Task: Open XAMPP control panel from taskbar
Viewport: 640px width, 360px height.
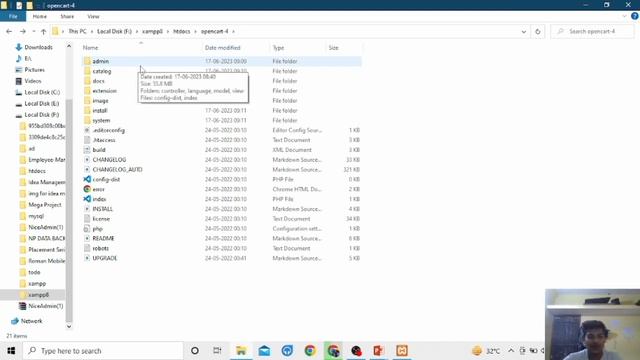Action: (402, 351)
